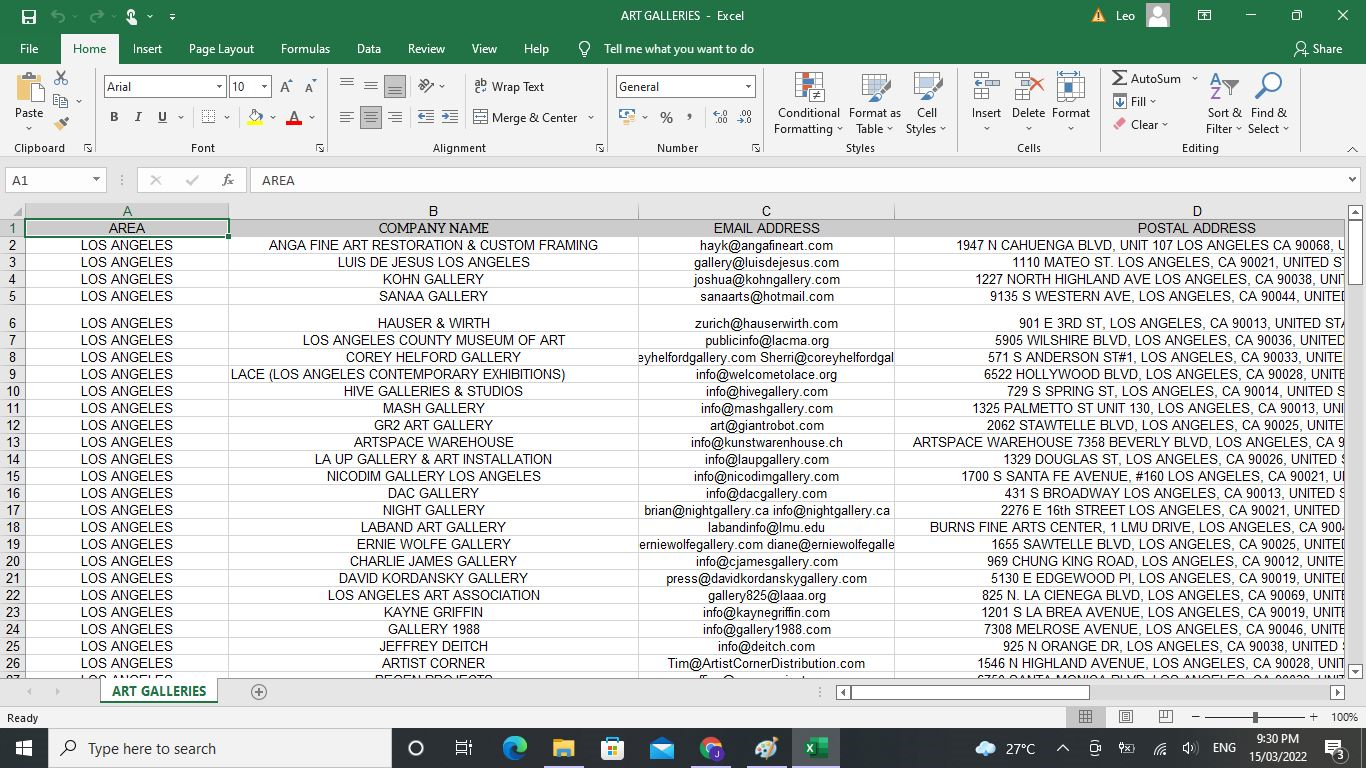
Task: Apply Percent Style to the cell
Action: [x=666, y=117]
